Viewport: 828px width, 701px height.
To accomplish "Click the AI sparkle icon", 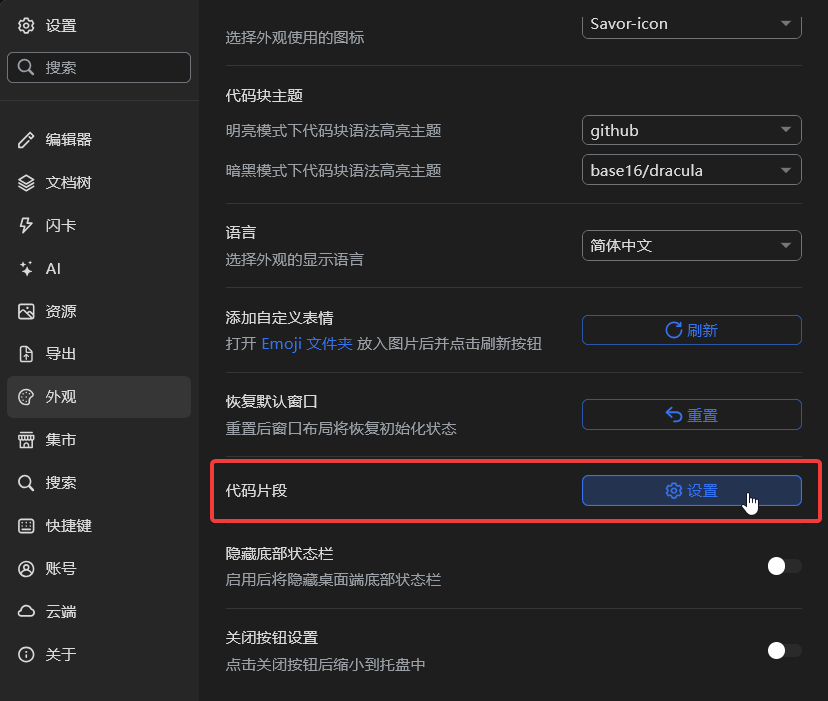I will pos(26,268).
